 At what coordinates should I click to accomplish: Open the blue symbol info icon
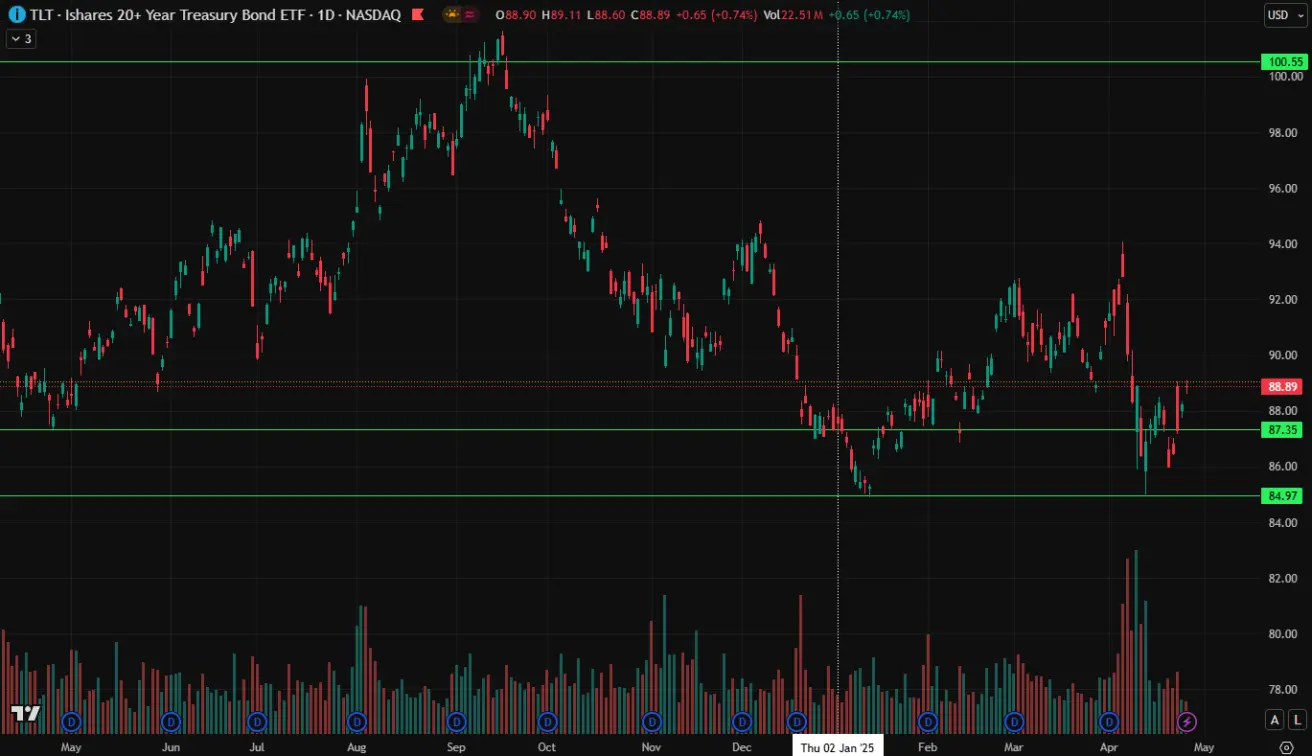(x=16, y=15)
